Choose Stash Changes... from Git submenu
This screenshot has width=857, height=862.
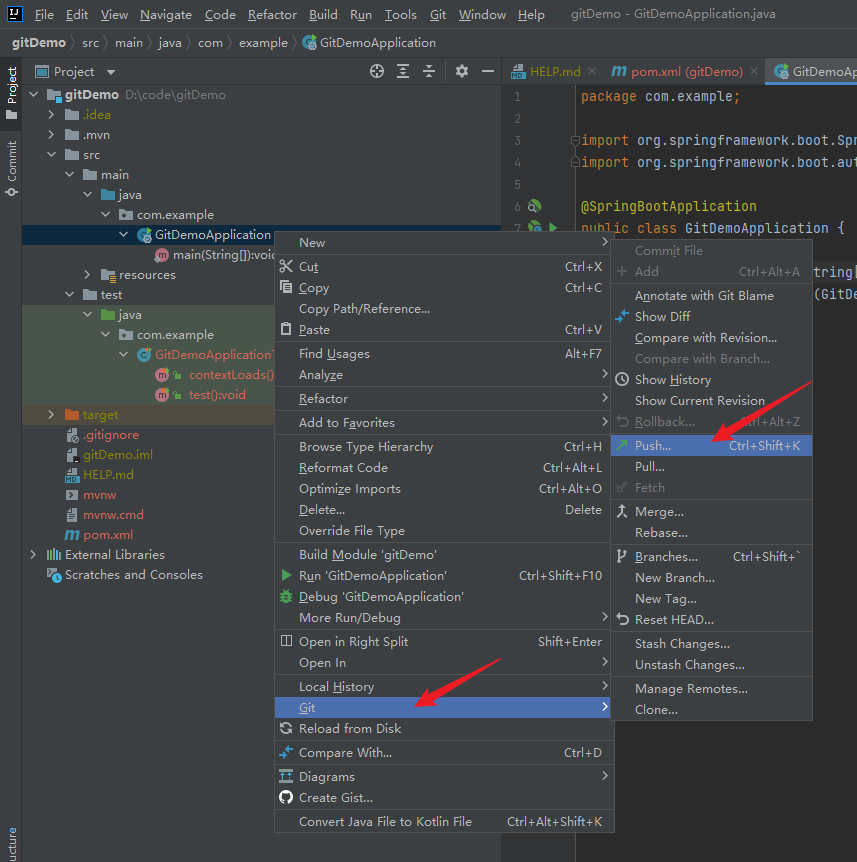click(711, 644)
